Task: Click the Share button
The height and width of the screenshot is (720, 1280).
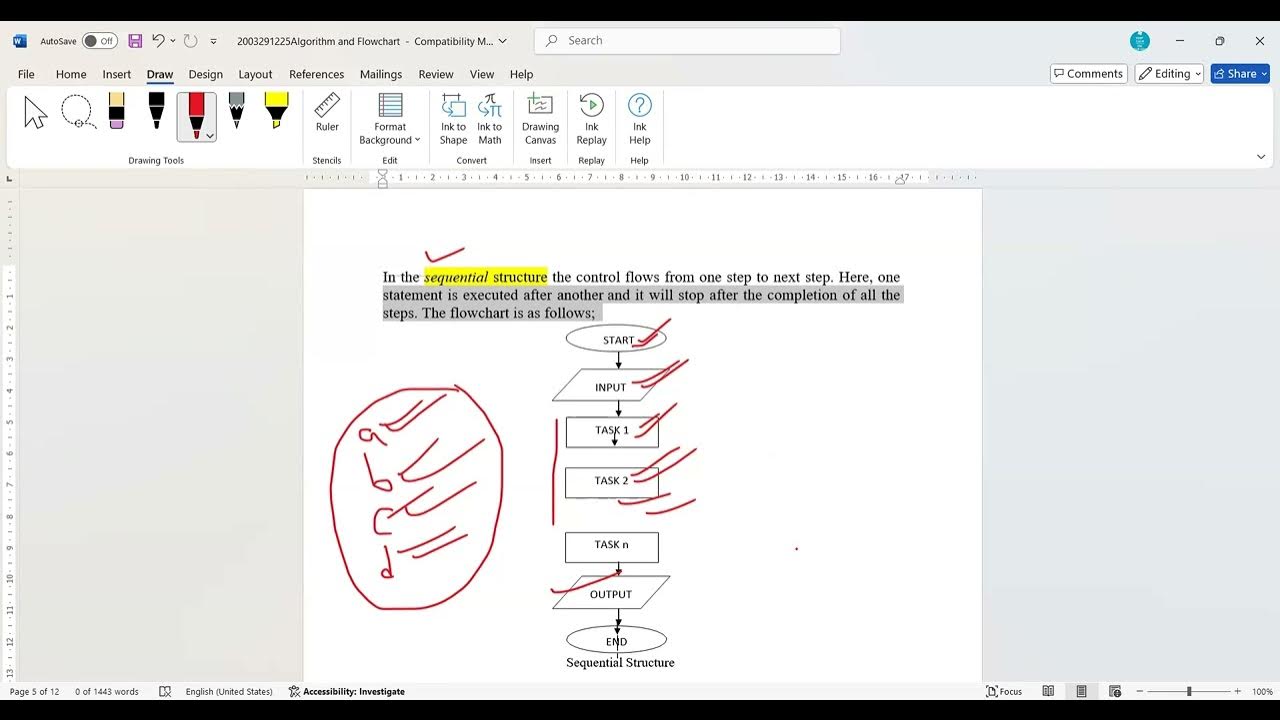Action: pyautogui.click(x=1240, y=74)
